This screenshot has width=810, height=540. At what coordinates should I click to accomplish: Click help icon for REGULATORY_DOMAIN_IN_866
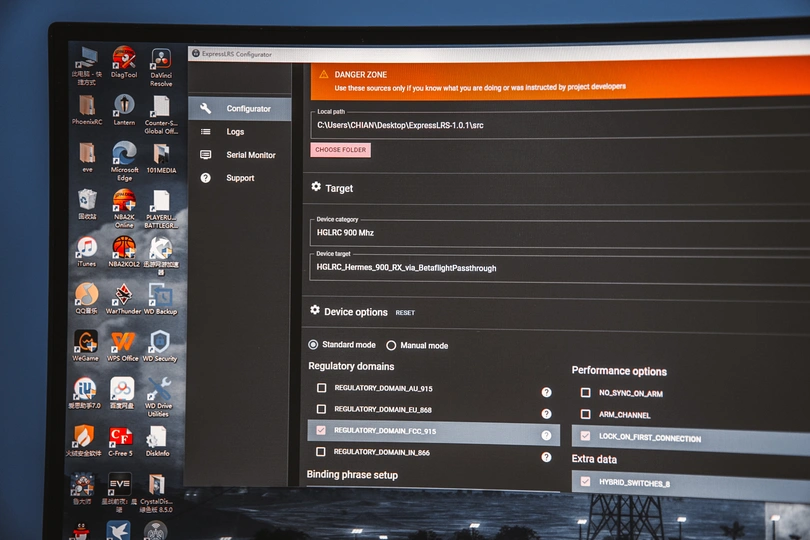tap(547, 457)
